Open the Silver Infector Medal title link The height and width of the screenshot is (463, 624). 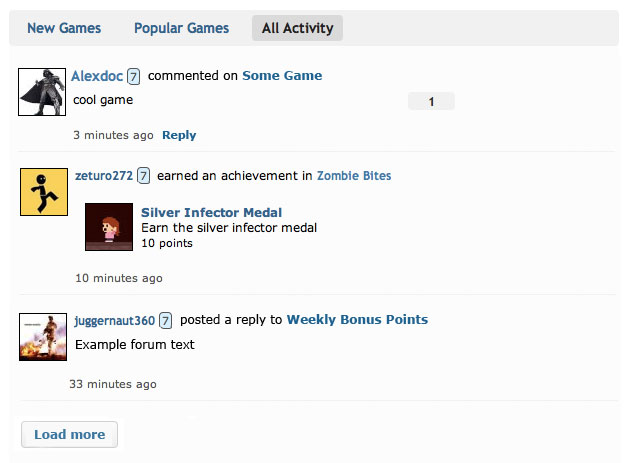[211, 212]
